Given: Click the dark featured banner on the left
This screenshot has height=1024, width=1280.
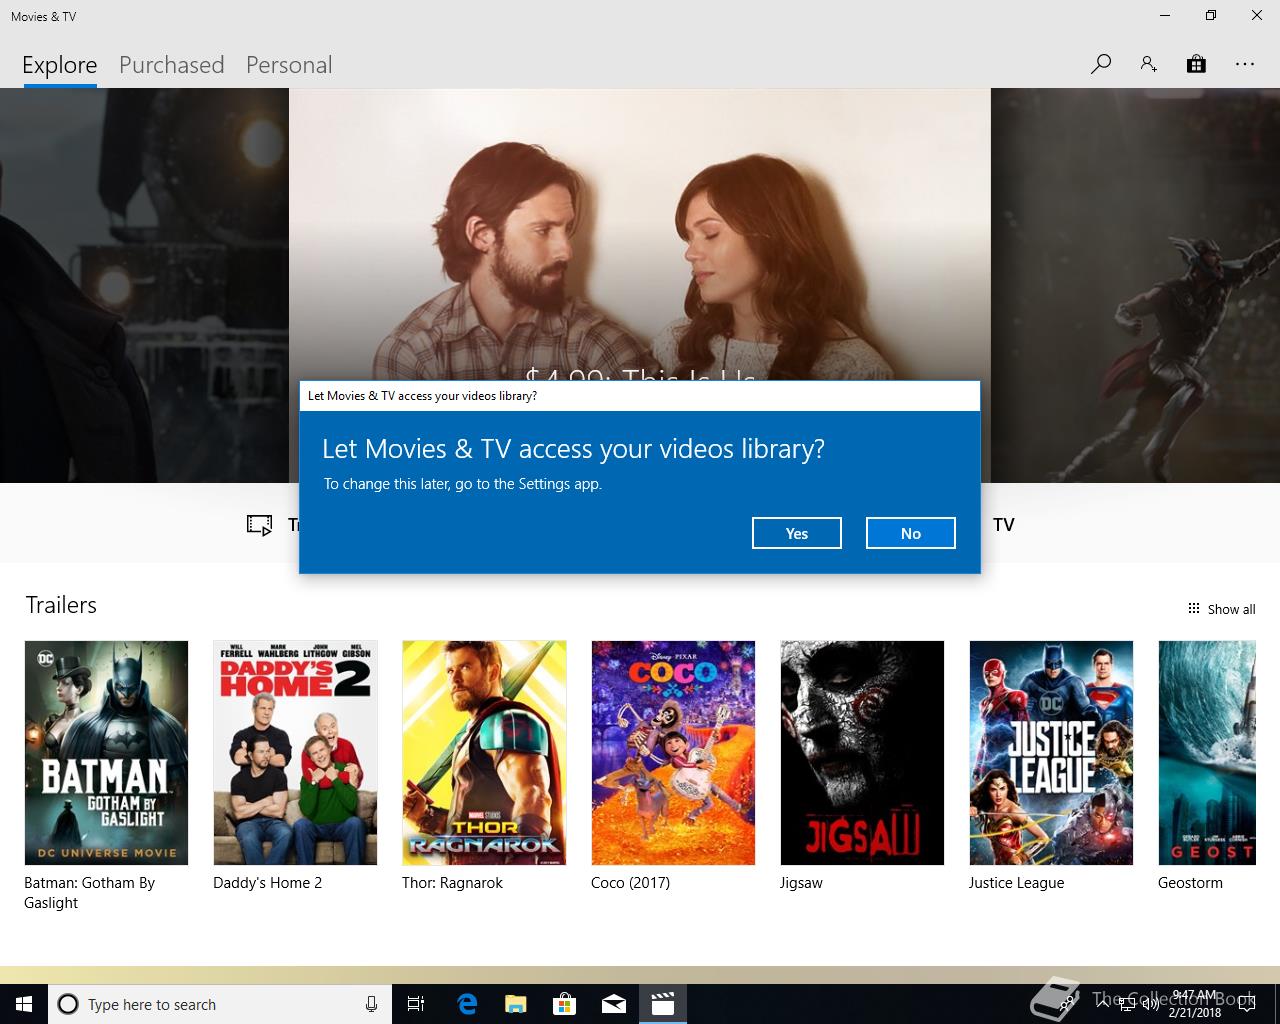Looking at the screenshot, I should [x=144, y=285].
